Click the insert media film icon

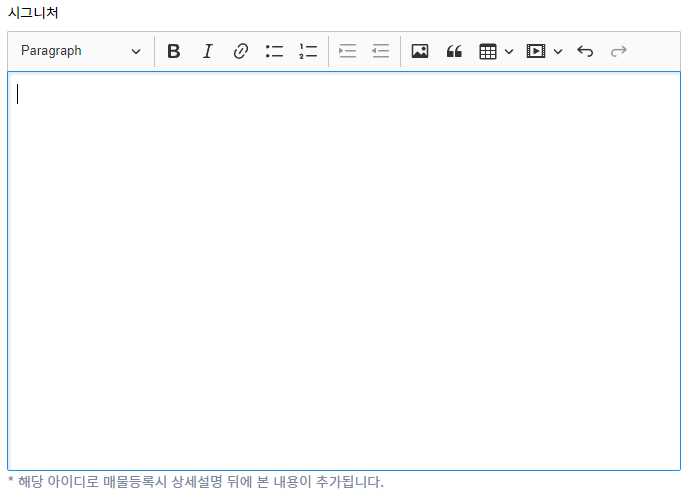[x=536, y=51]
